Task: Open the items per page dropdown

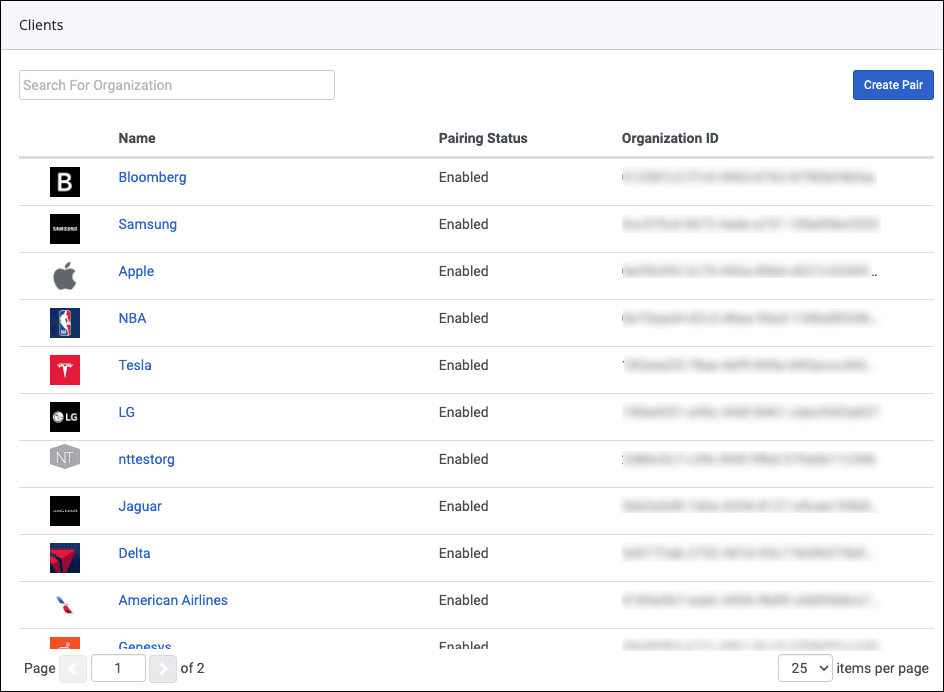Action: pos(805,667)
